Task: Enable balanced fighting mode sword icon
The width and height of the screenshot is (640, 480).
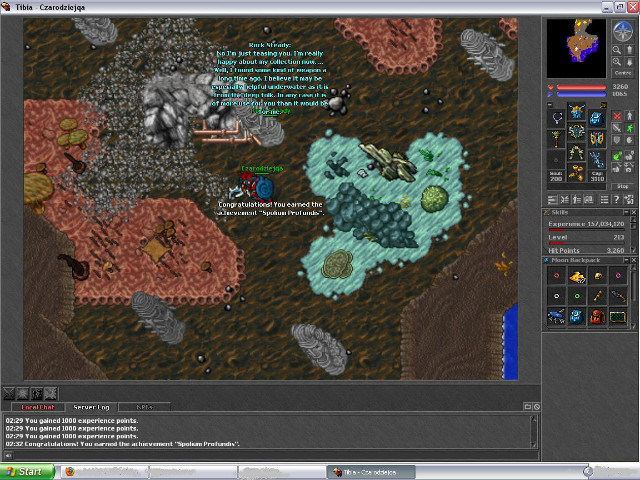Action: pyautogui.click(x=617, y=128)
